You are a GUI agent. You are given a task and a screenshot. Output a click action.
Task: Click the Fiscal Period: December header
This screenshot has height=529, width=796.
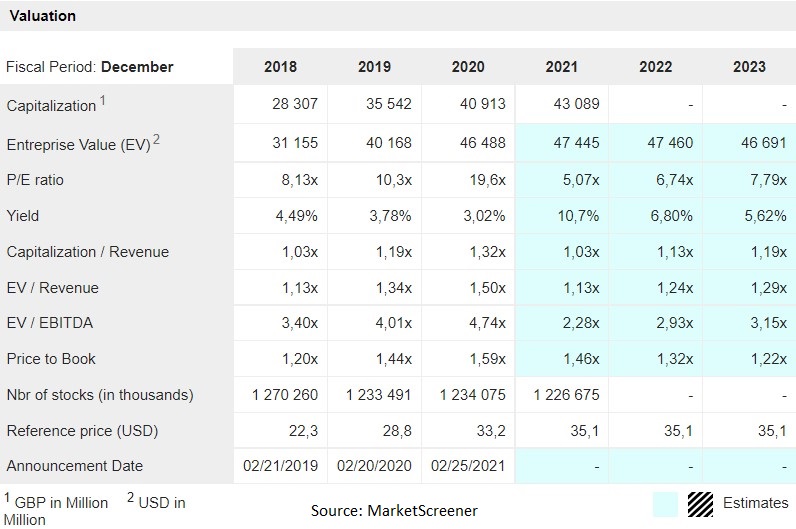(x=89, y=67)
